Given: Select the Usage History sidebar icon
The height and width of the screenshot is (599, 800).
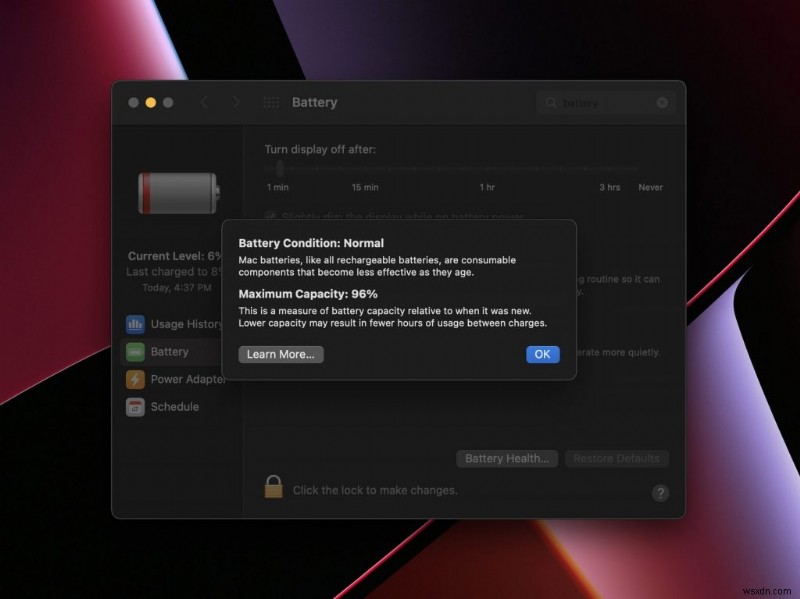Looking at the screenshot, I should (x=136, y=324).
